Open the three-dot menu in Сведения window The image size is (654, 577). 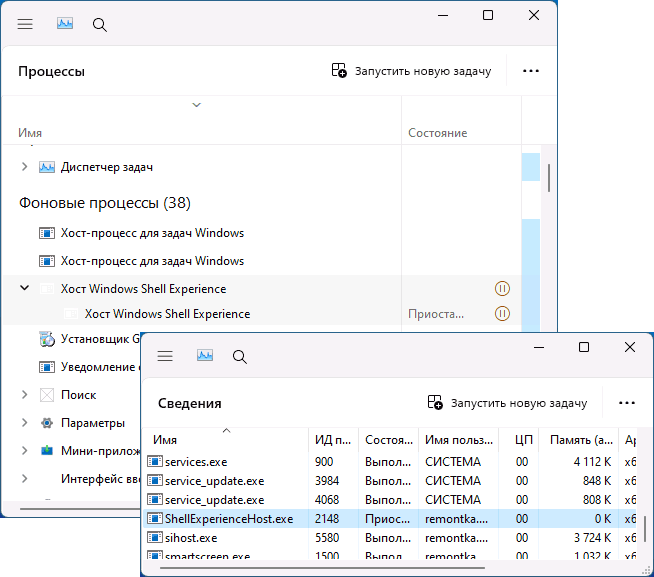(x=626, y=403)
